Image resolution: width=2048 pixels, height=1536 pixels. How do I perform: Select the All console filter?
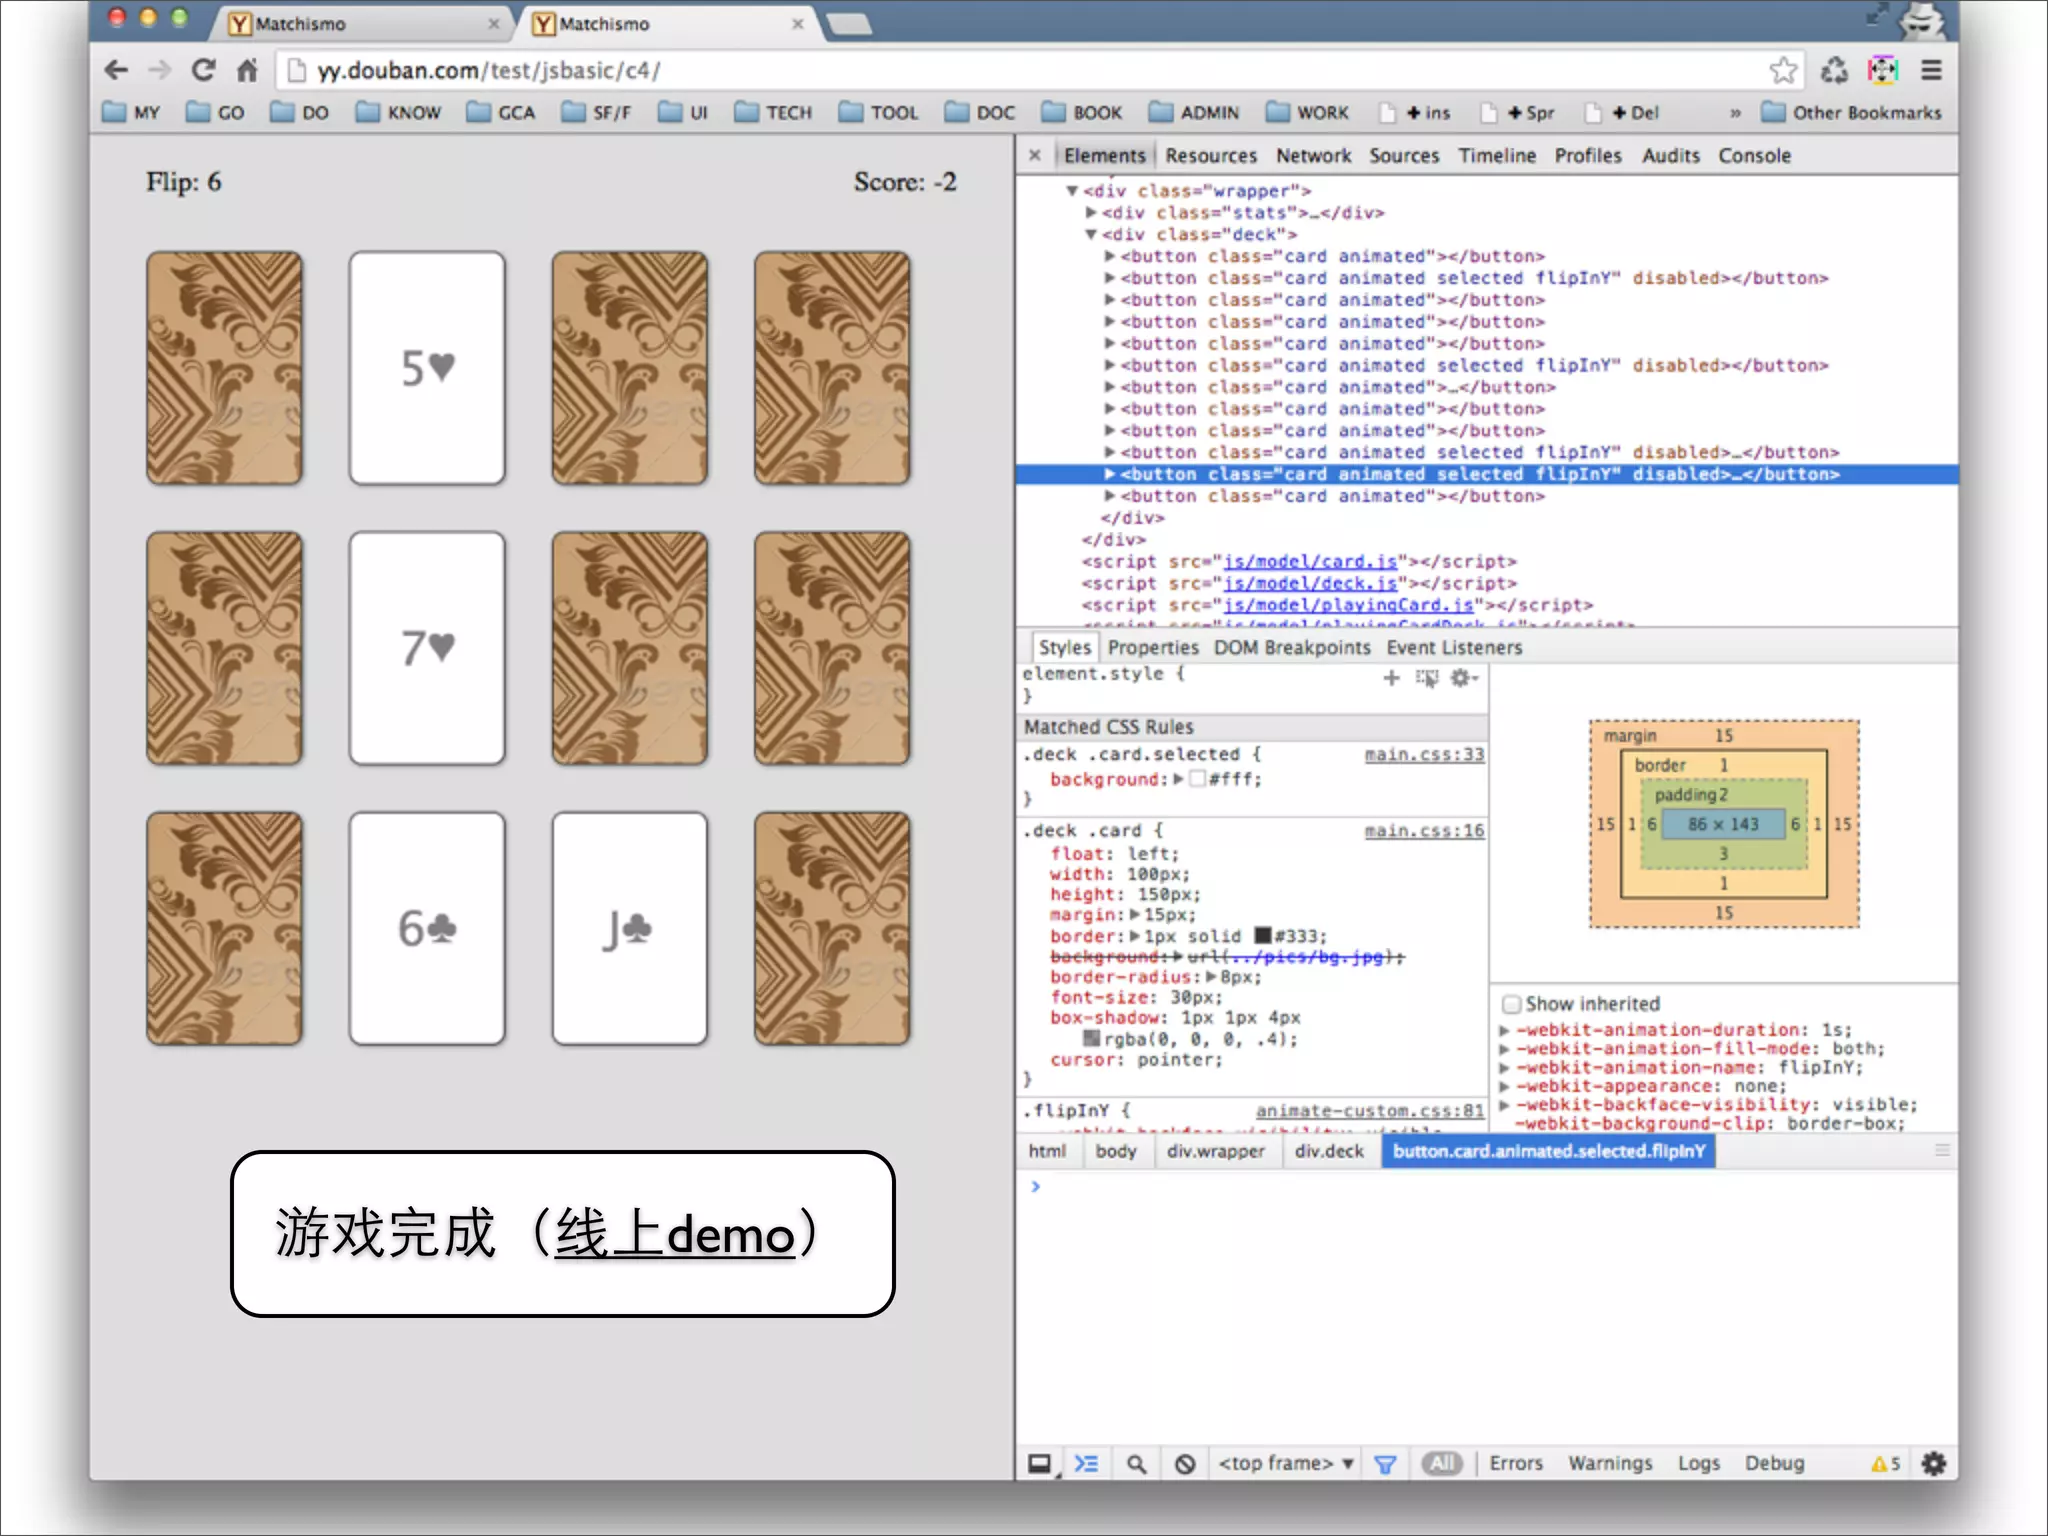click(x=1441, y=1464)
